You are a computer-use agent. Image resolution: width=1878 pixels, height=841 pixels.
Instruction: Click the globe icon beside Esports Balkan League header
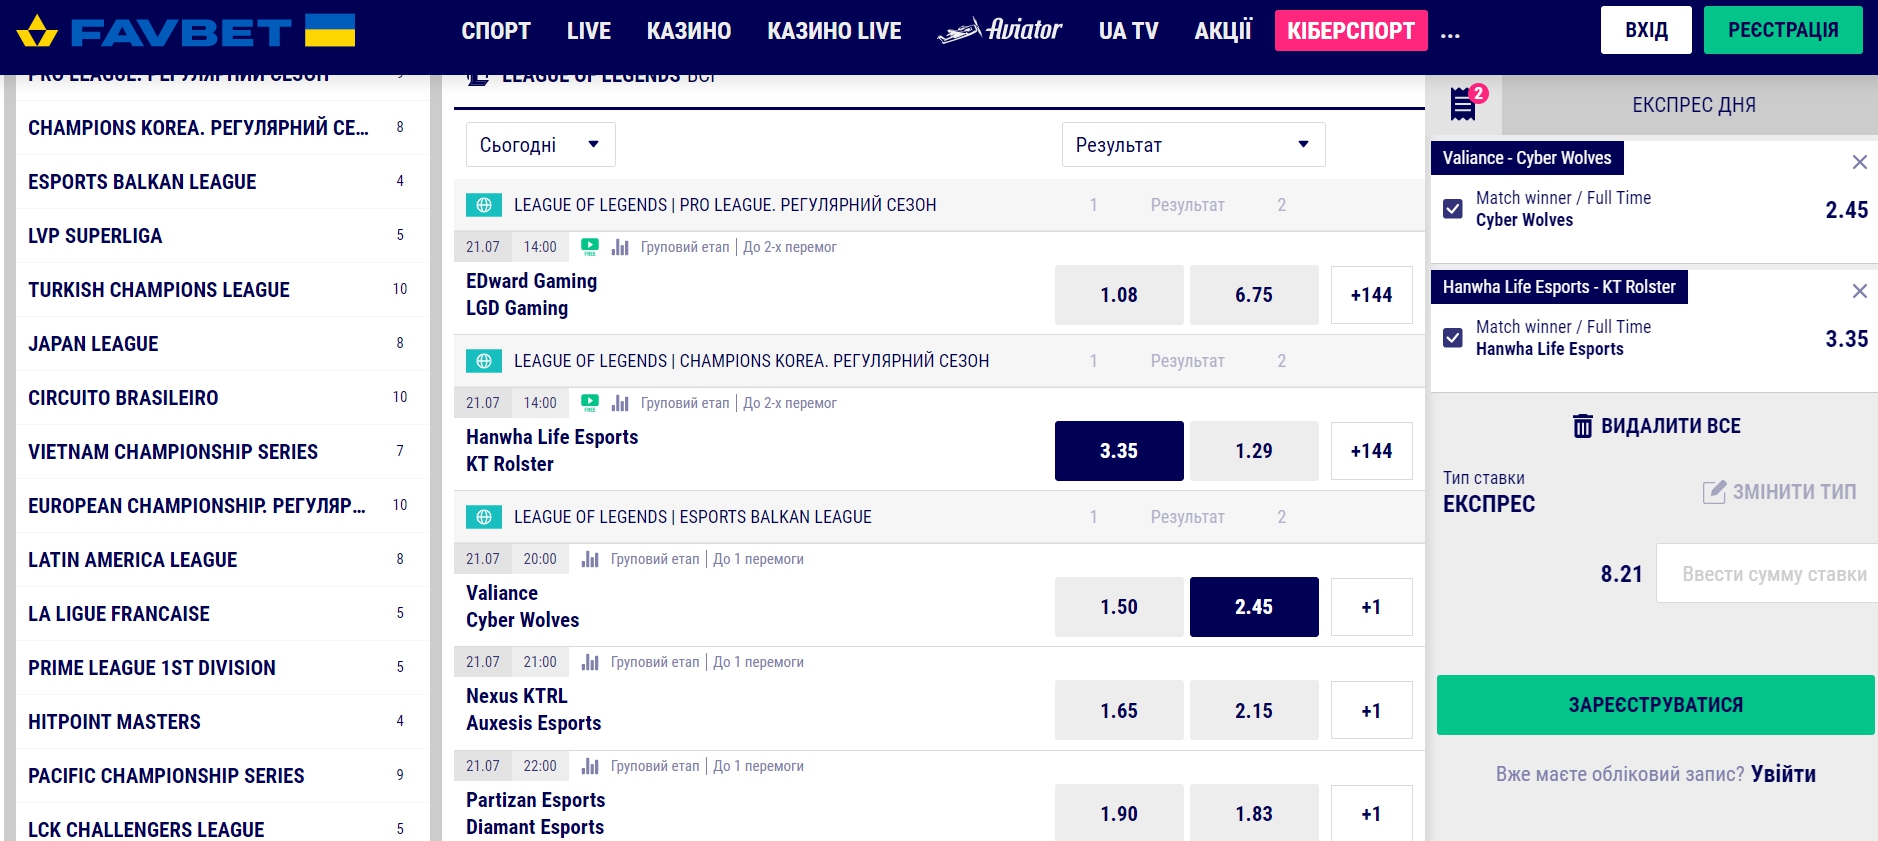[484, 517]
